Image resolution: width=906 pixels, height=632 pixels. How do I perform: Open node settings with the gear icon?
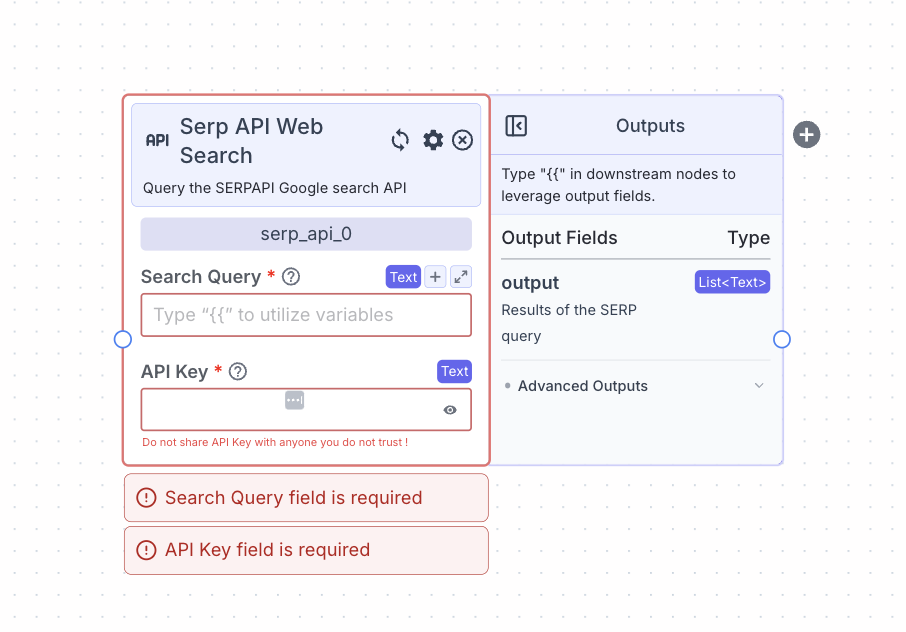pyautogui.click(x=432, y=140)
